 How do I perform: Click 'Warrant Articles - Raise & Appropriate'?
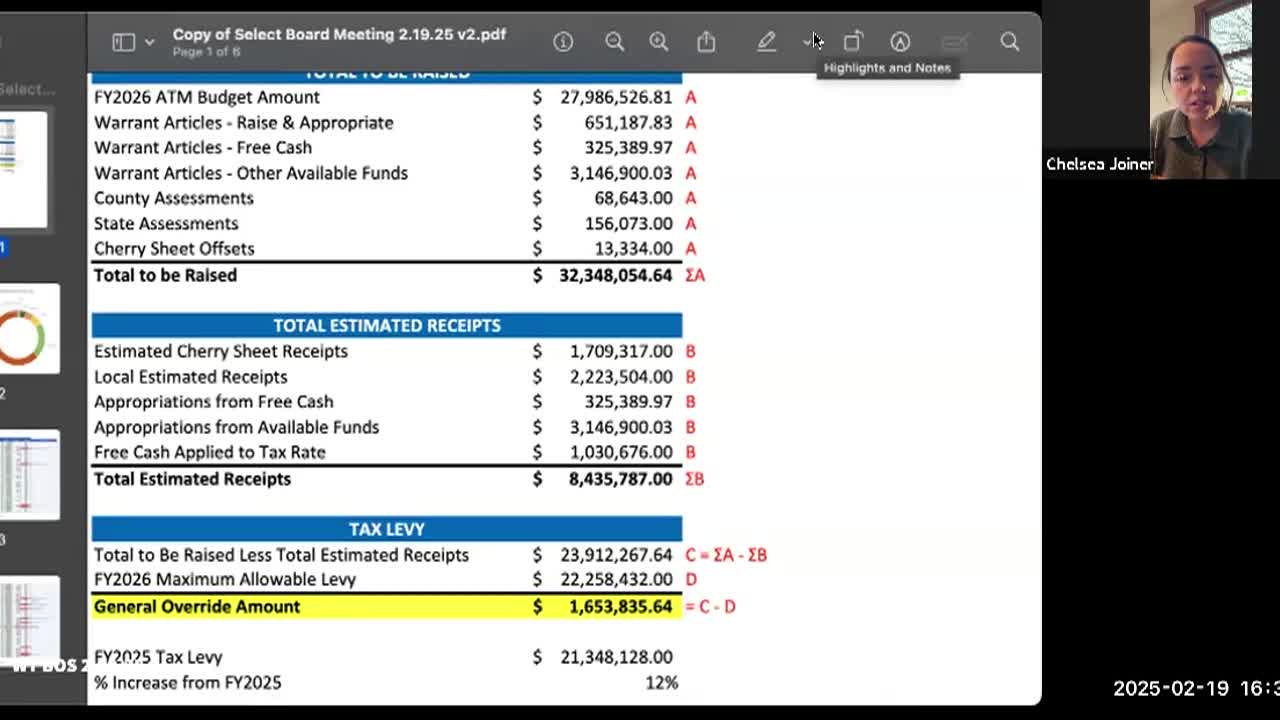pos(244,122)
